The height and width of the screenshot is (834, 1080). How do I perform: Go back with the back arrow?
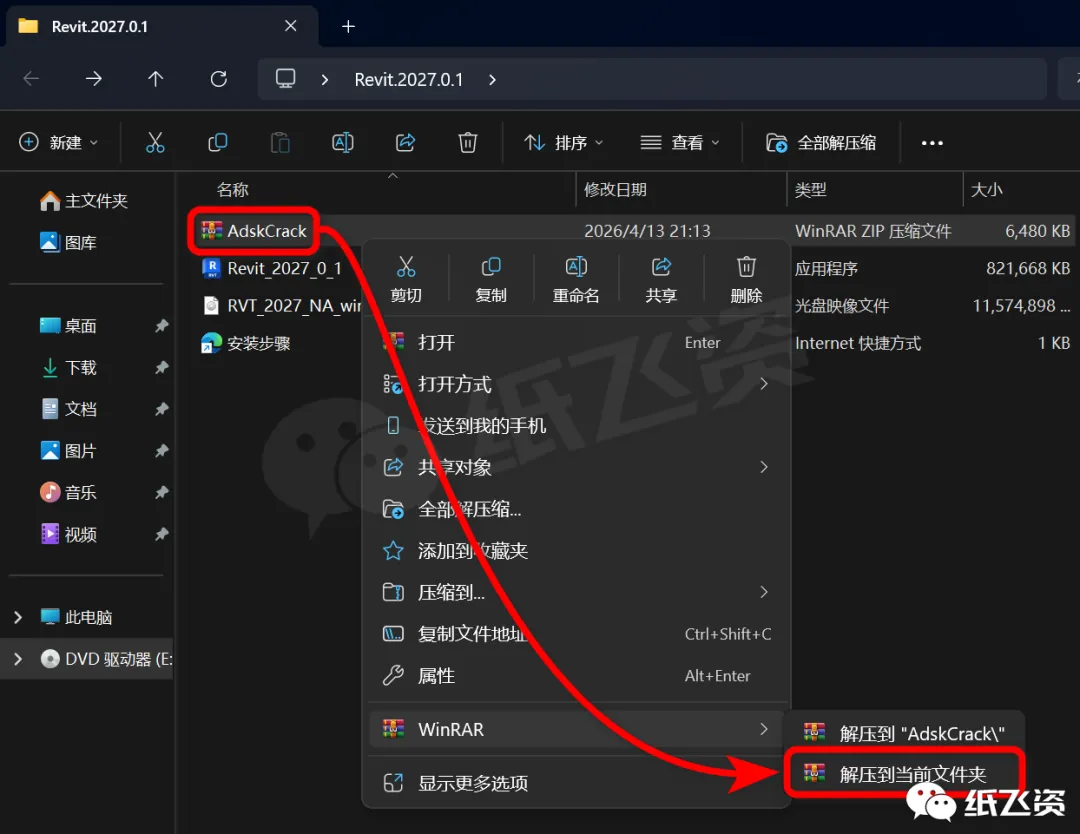pos(31,79)
